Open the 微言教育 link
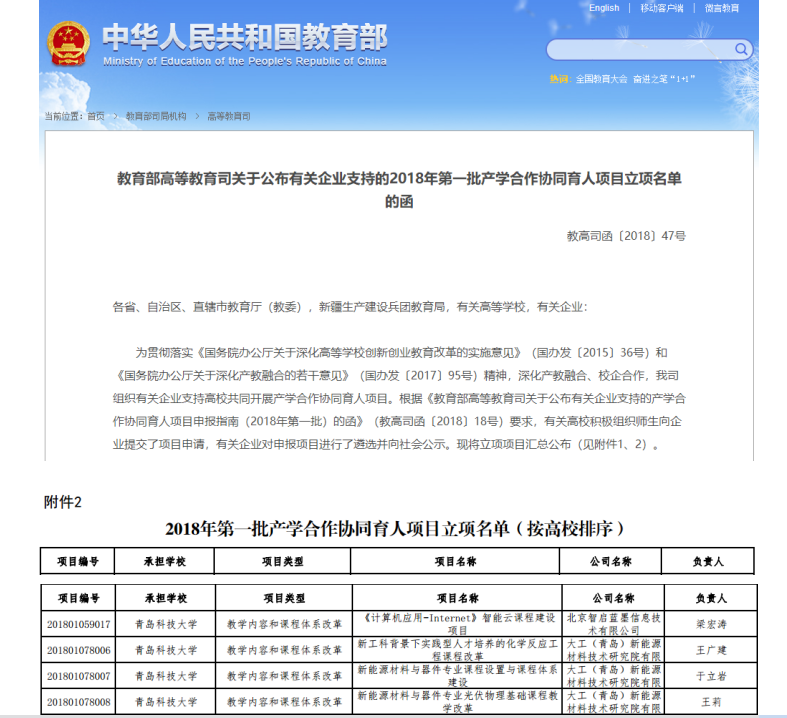The image size is (787, 718). point(721,8)
